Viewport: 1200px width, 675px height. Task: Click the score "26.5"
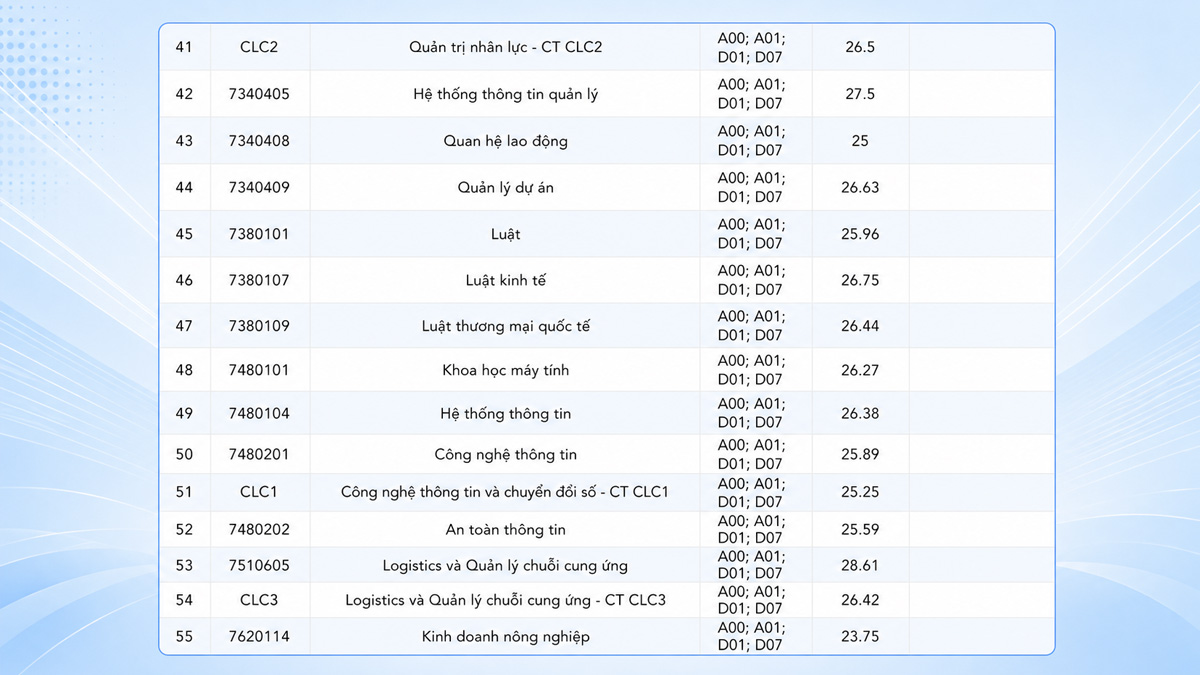pos(860,47)
